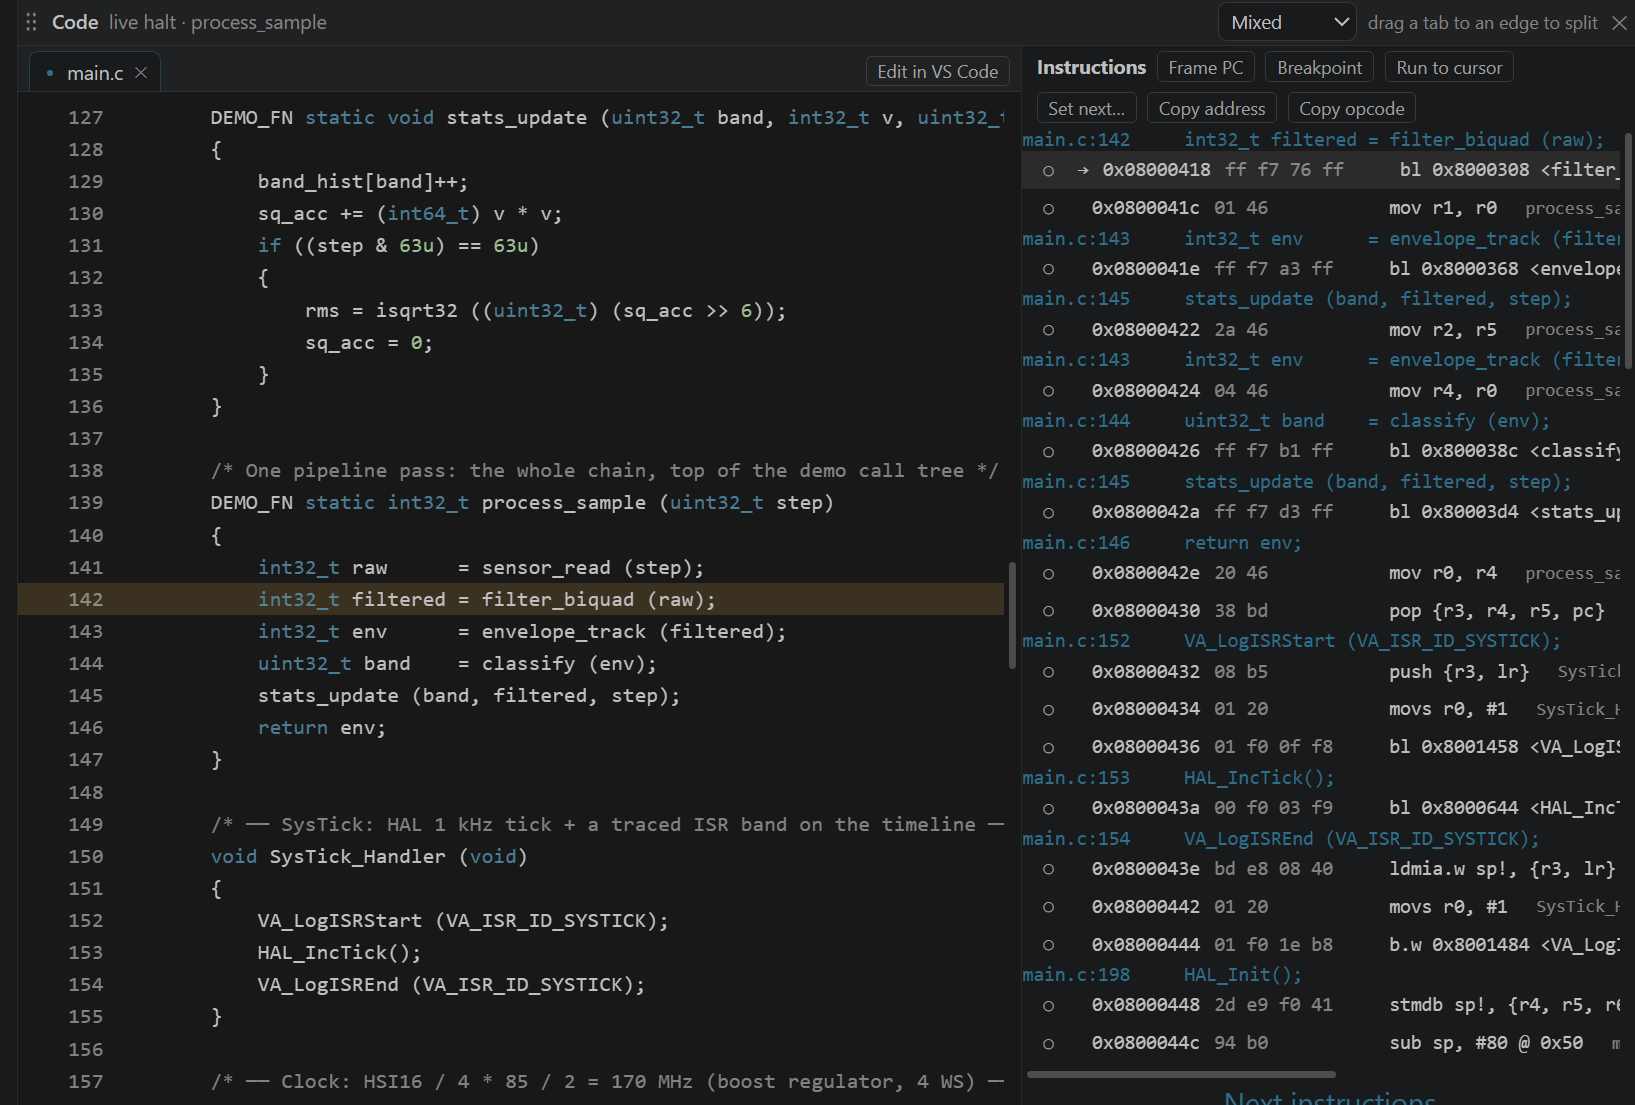This screenshot has height=1105, width=1635.
Task: Click the main.c:154 source reference
Action: 1076,839
